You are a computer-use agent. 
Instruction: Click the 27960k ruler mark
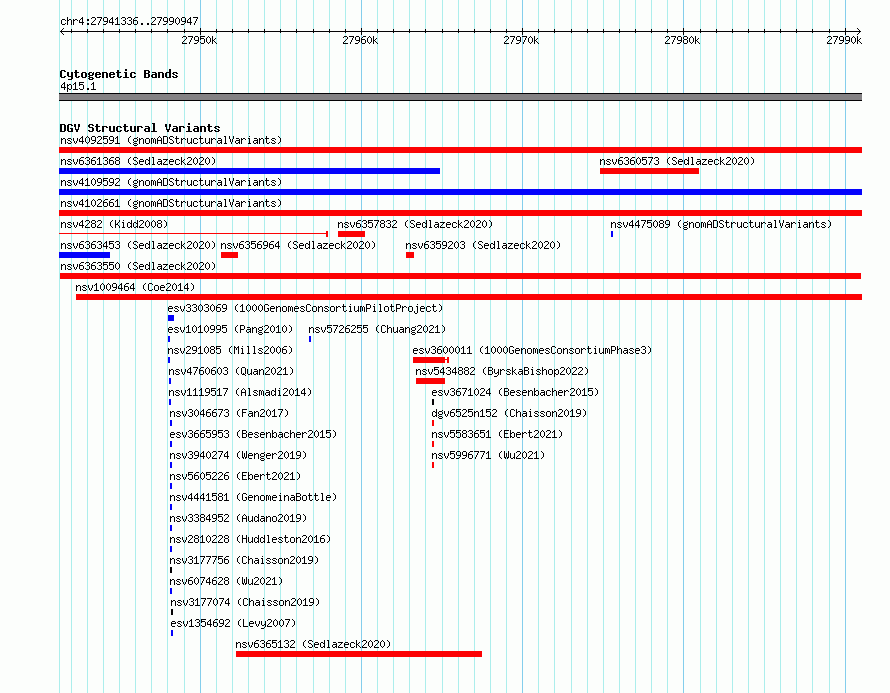point(360,40)
